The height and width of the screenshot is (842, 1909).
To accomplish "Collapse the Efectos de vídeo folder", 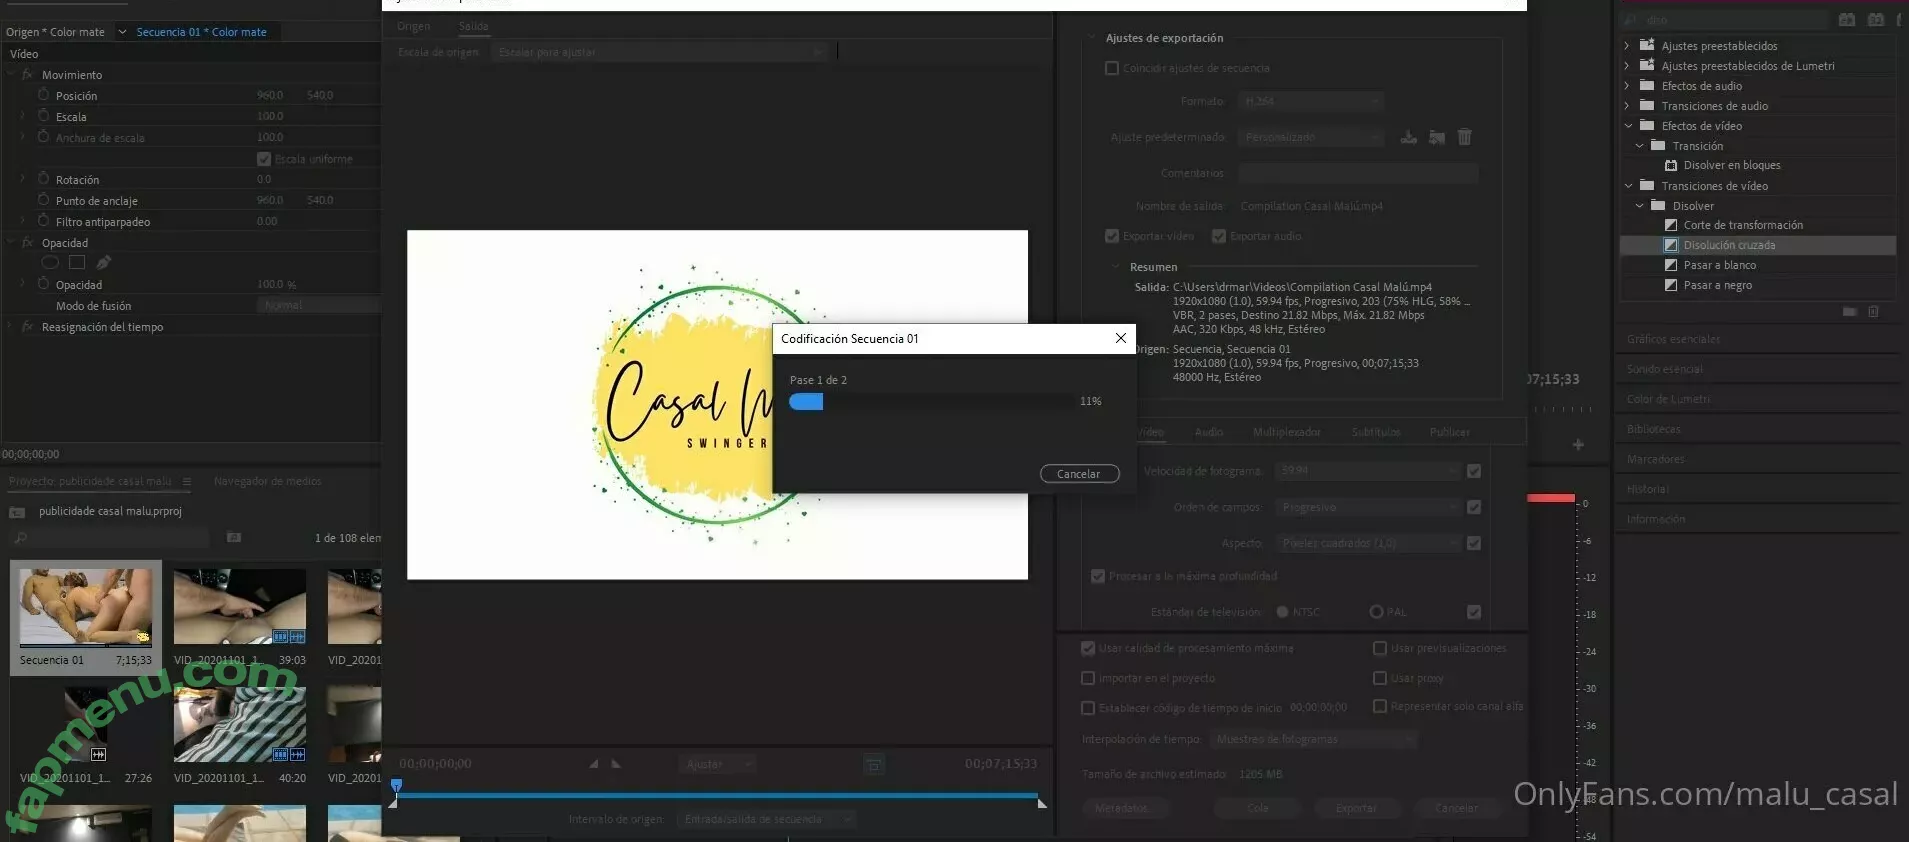I will 1628,126.
